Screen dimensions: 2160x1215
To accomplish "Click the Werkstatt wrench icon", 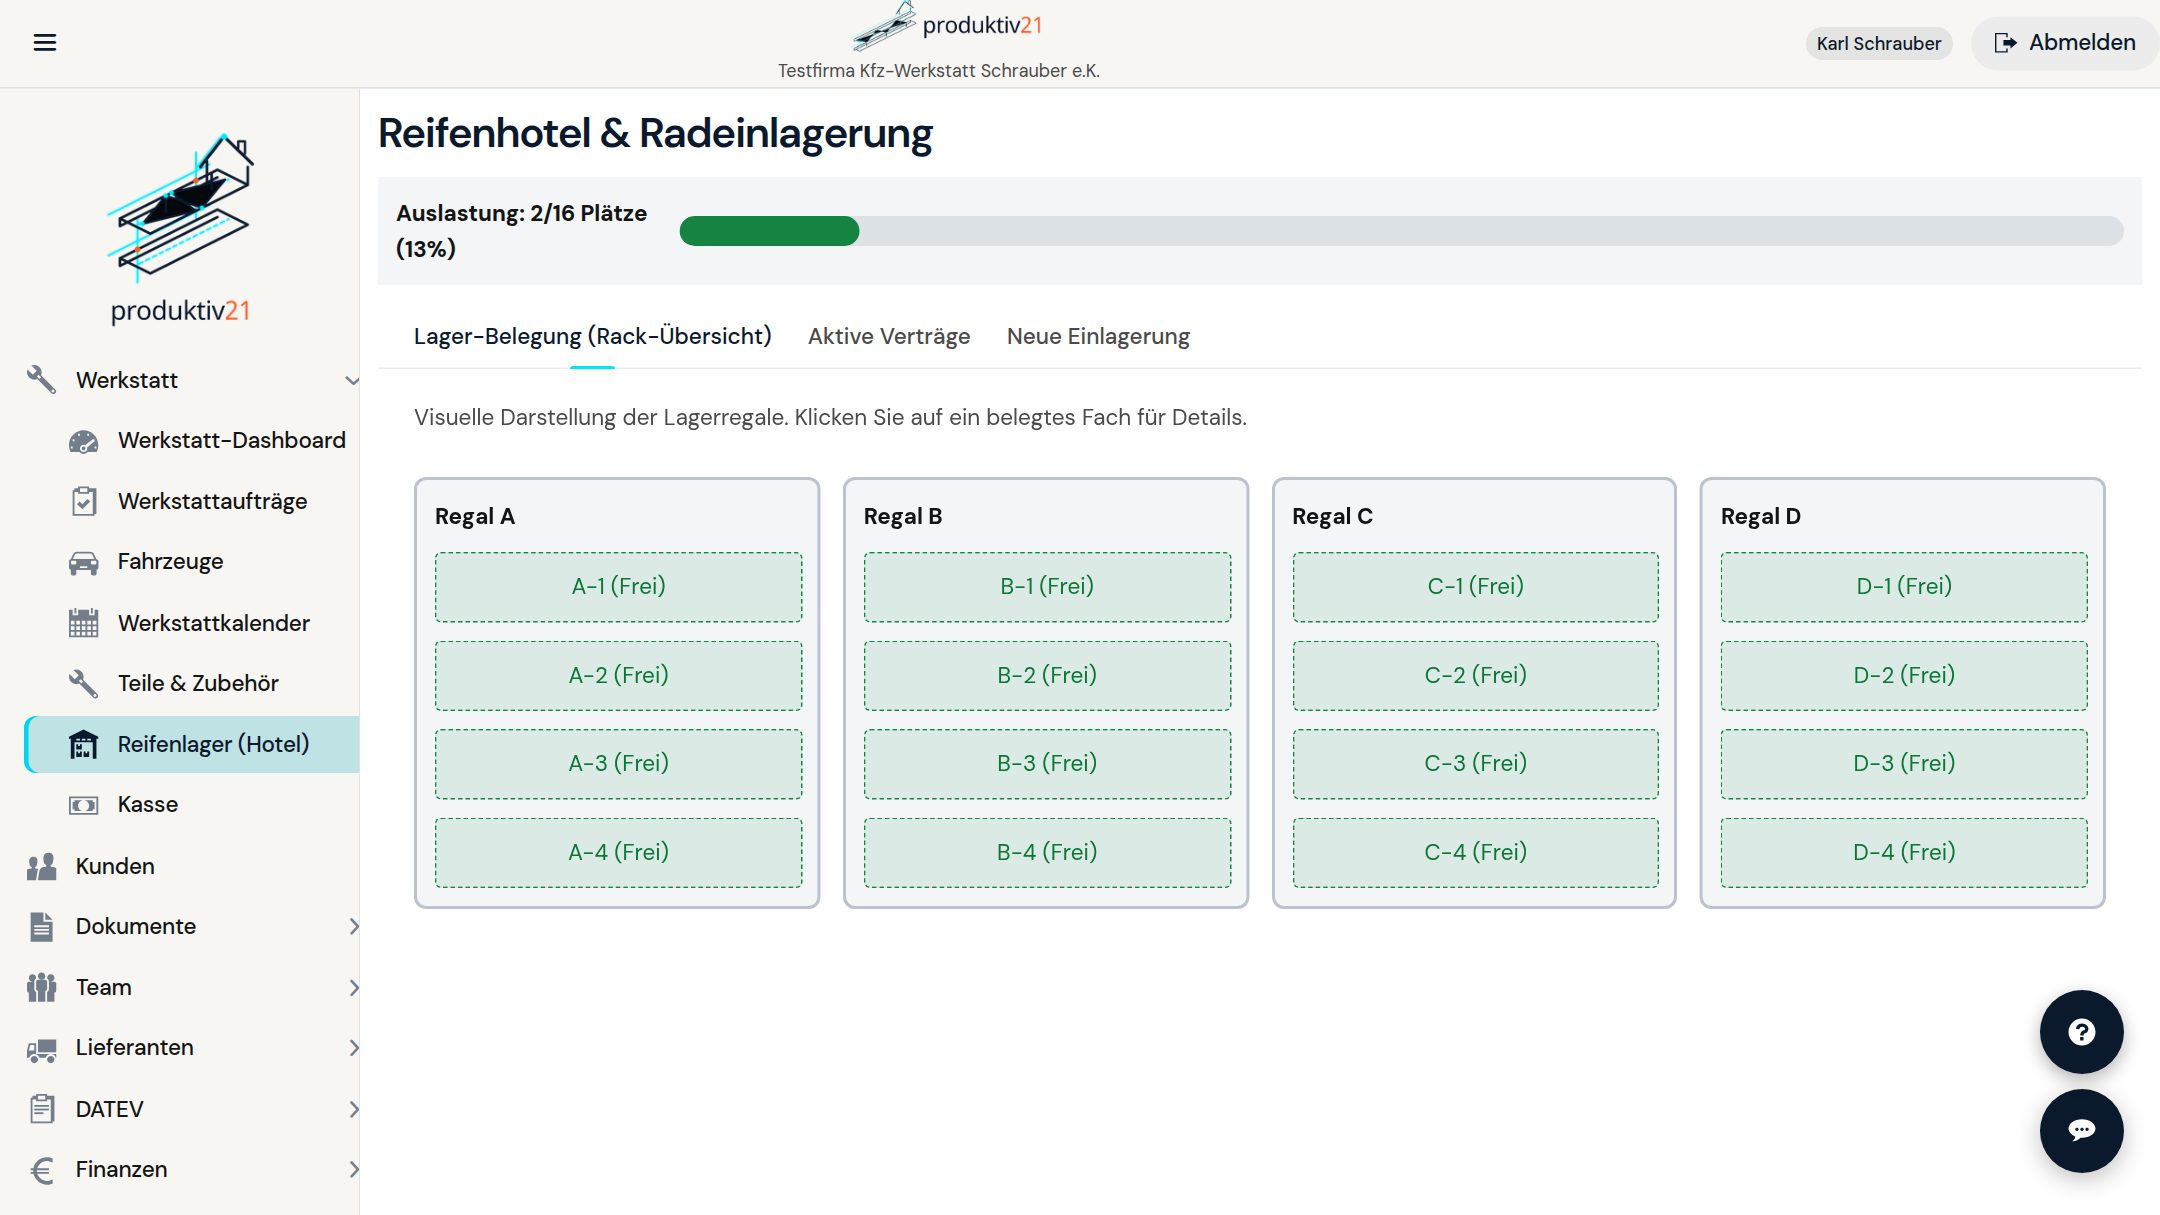I will [41, 380].
